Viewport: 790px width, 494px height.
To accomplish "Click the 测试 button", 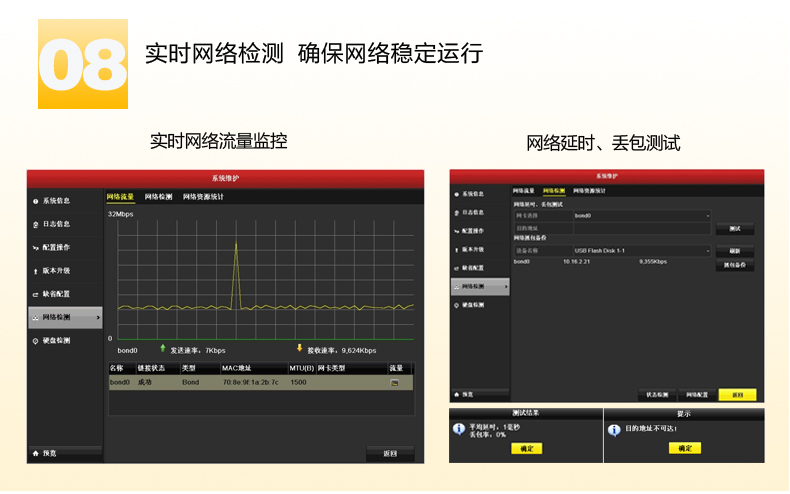I will click(735, 229).
